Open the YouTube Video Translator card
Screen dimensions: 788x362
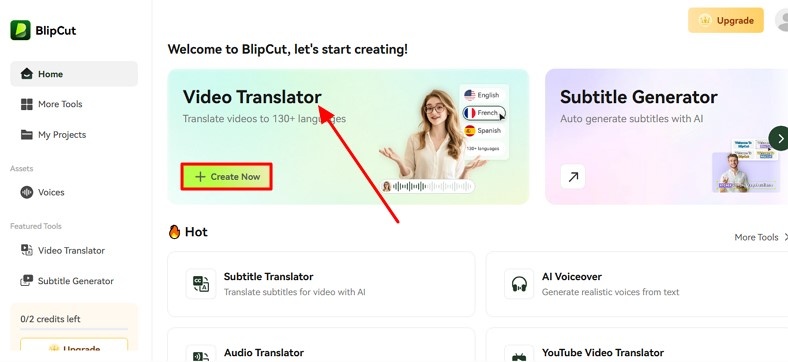(x=637, y=345)
